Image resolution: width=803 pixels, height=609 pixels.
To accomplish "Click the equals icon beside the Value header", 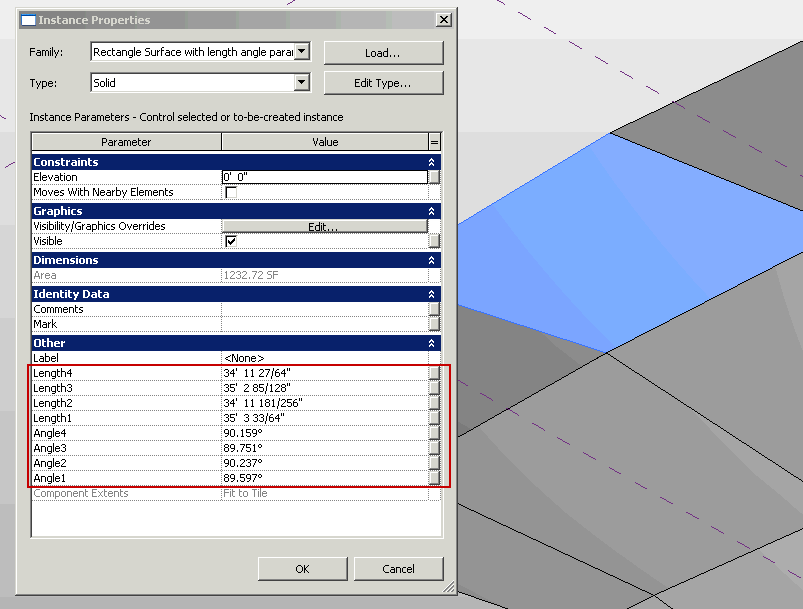I will pos(436,141).
